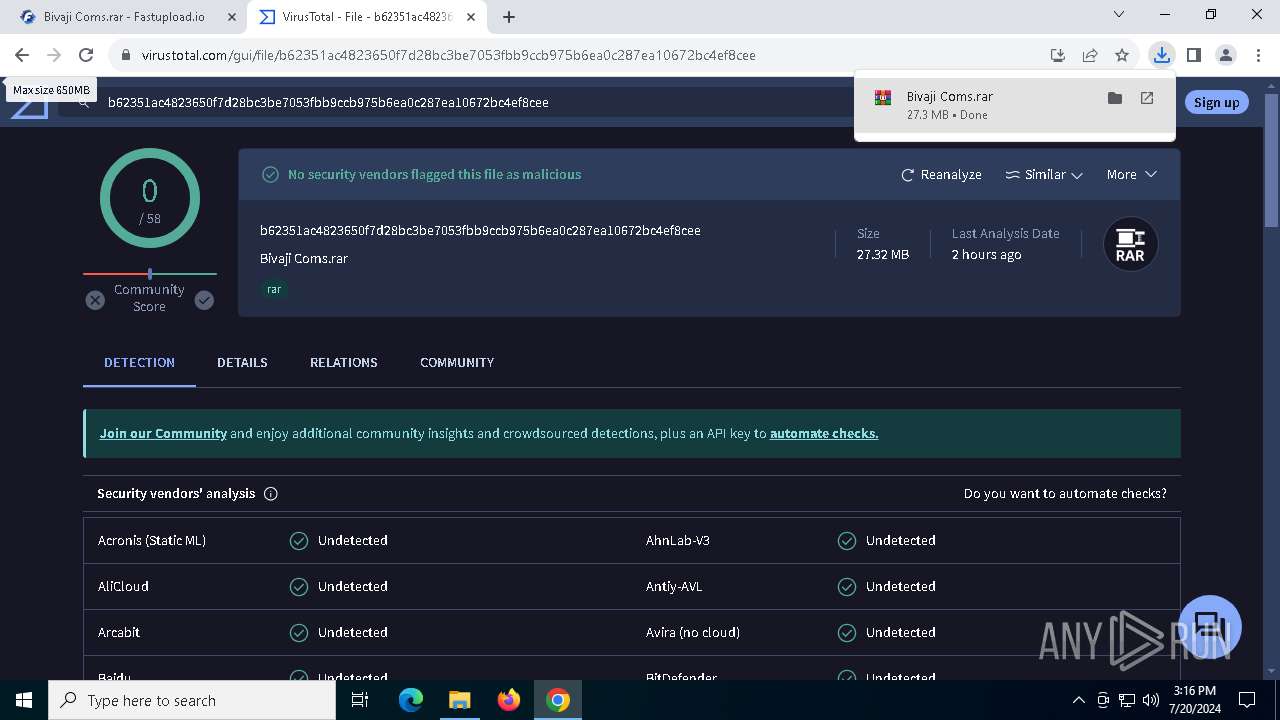Open the tab search chevron in Chrome

click(1120, 15)
